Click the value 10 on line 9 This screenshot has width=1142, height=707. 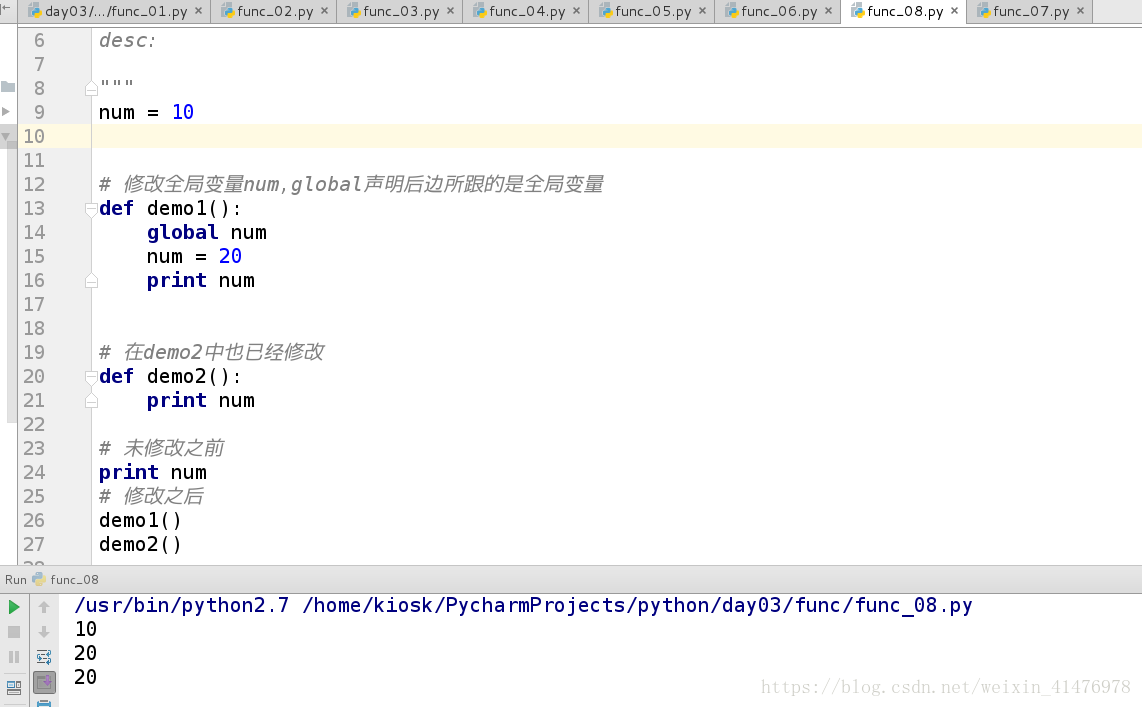[x=183, y=112]
